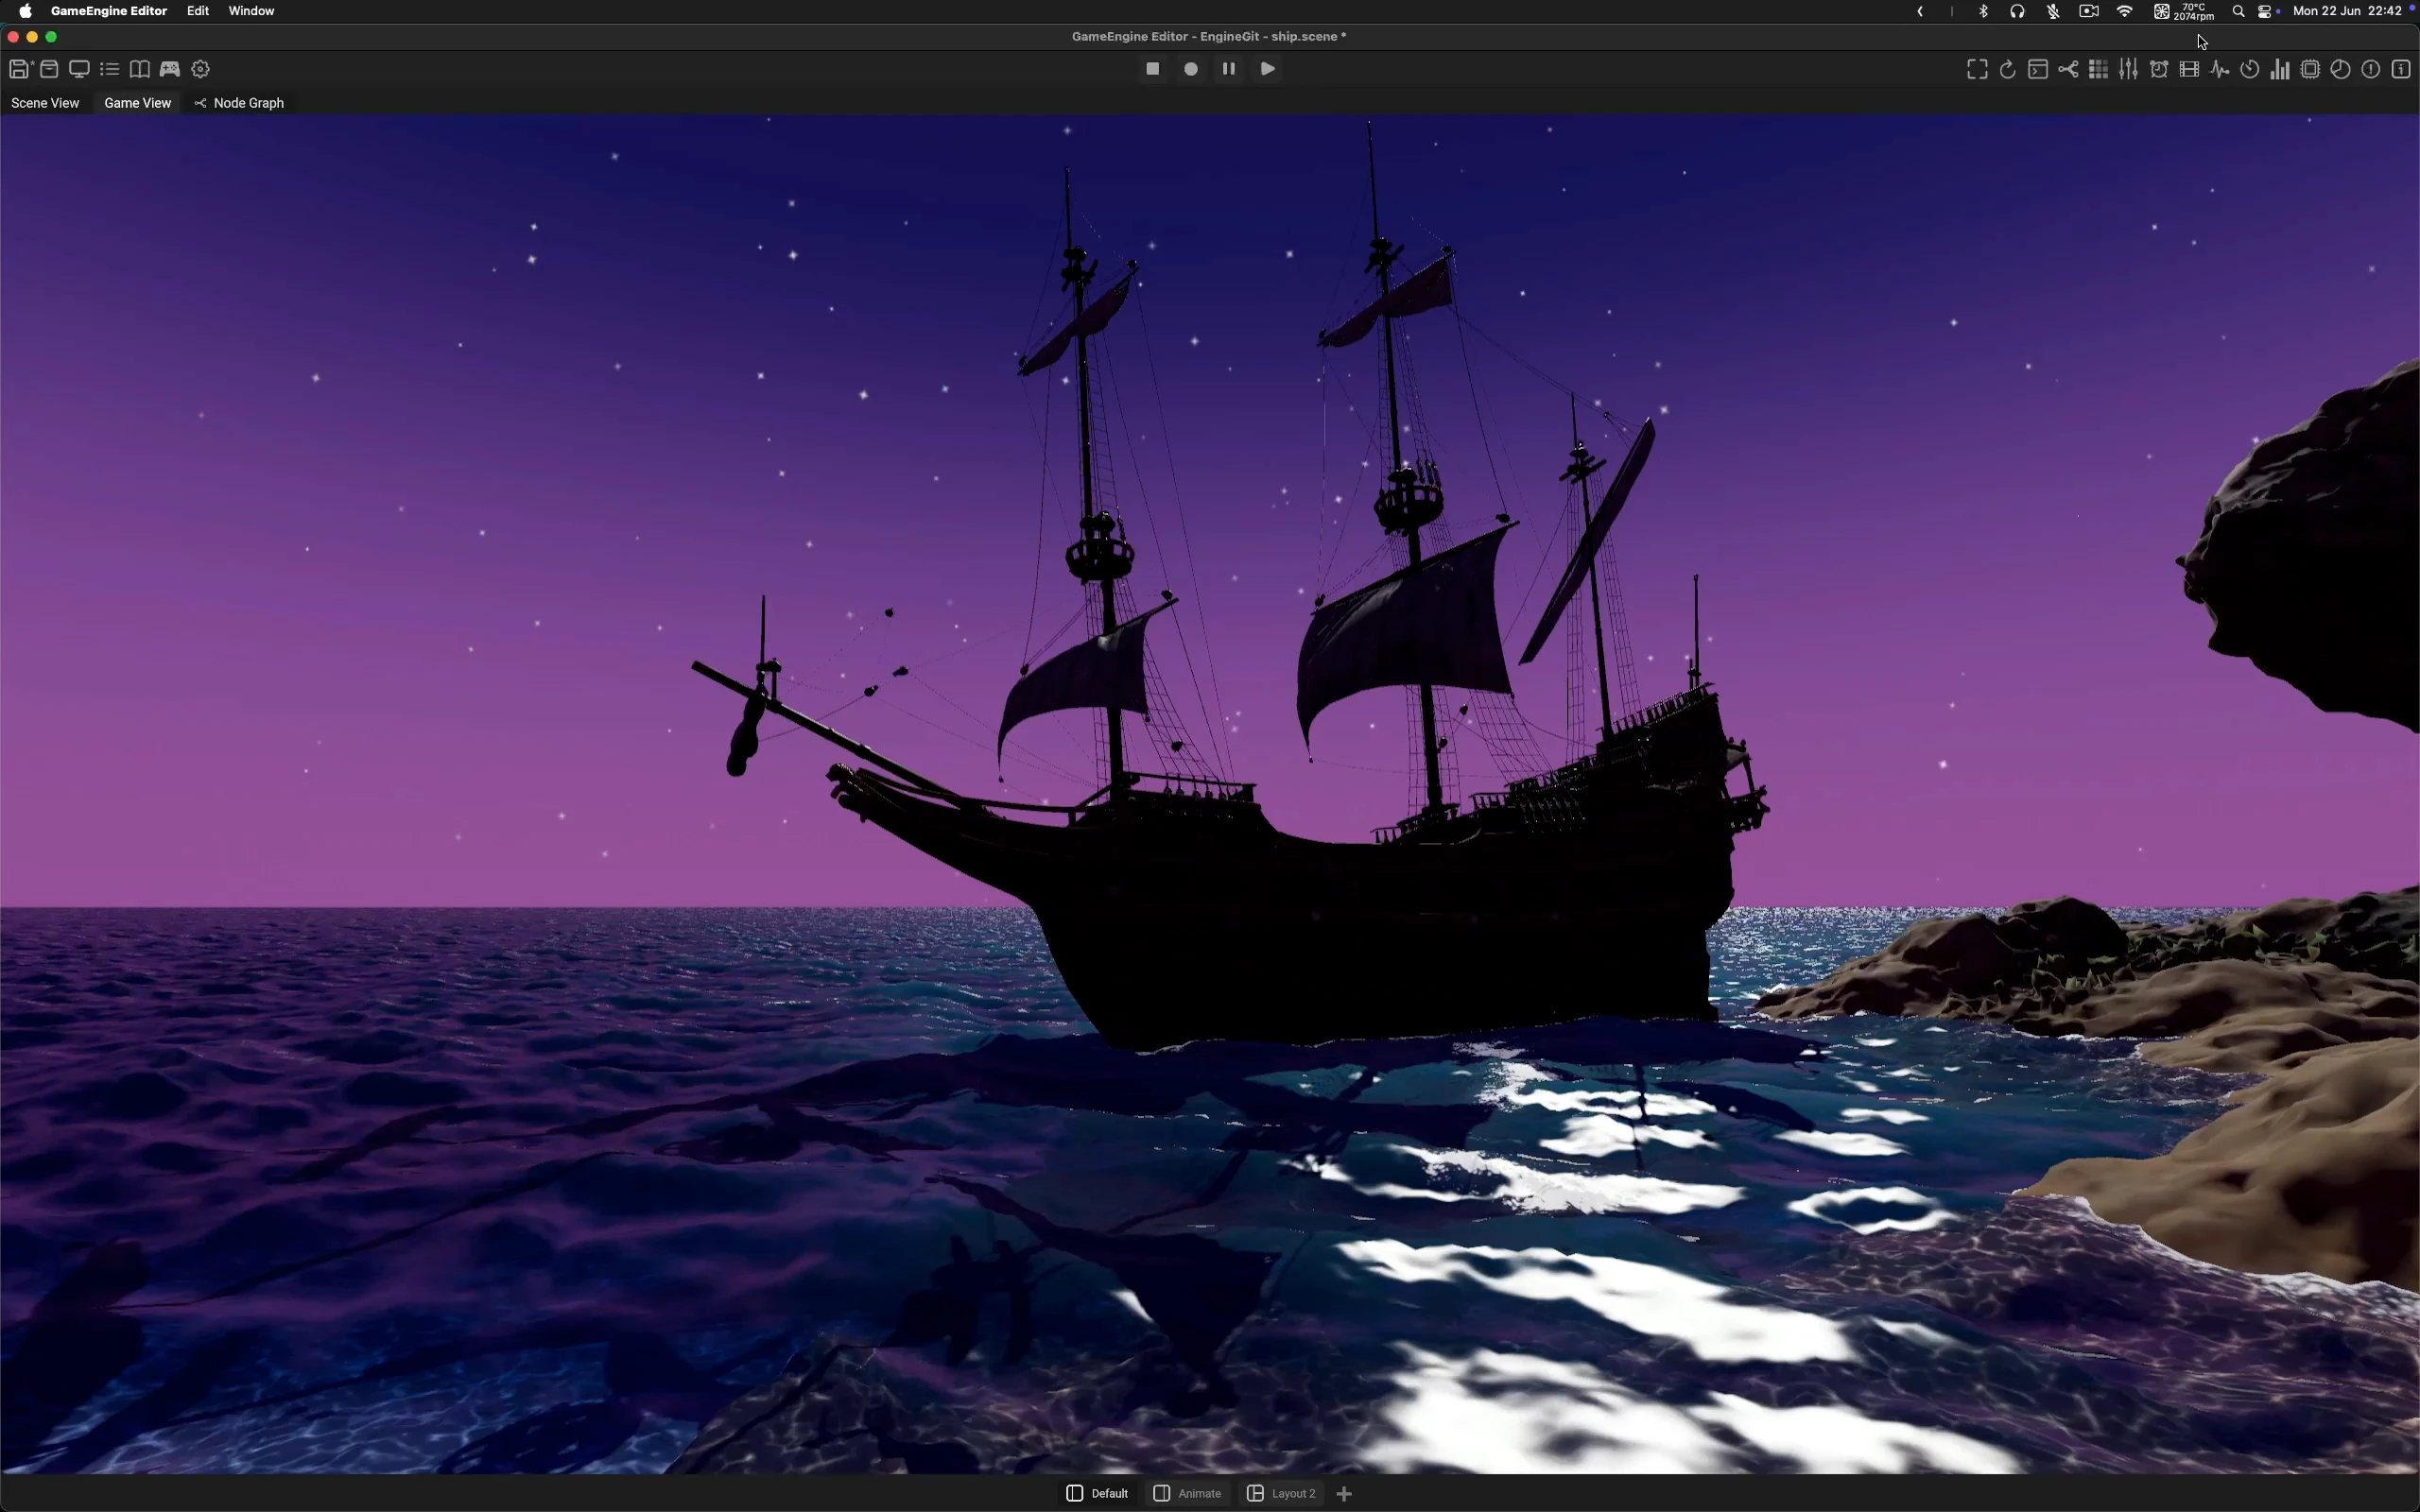Open the film strip icon

[2190, 69]
